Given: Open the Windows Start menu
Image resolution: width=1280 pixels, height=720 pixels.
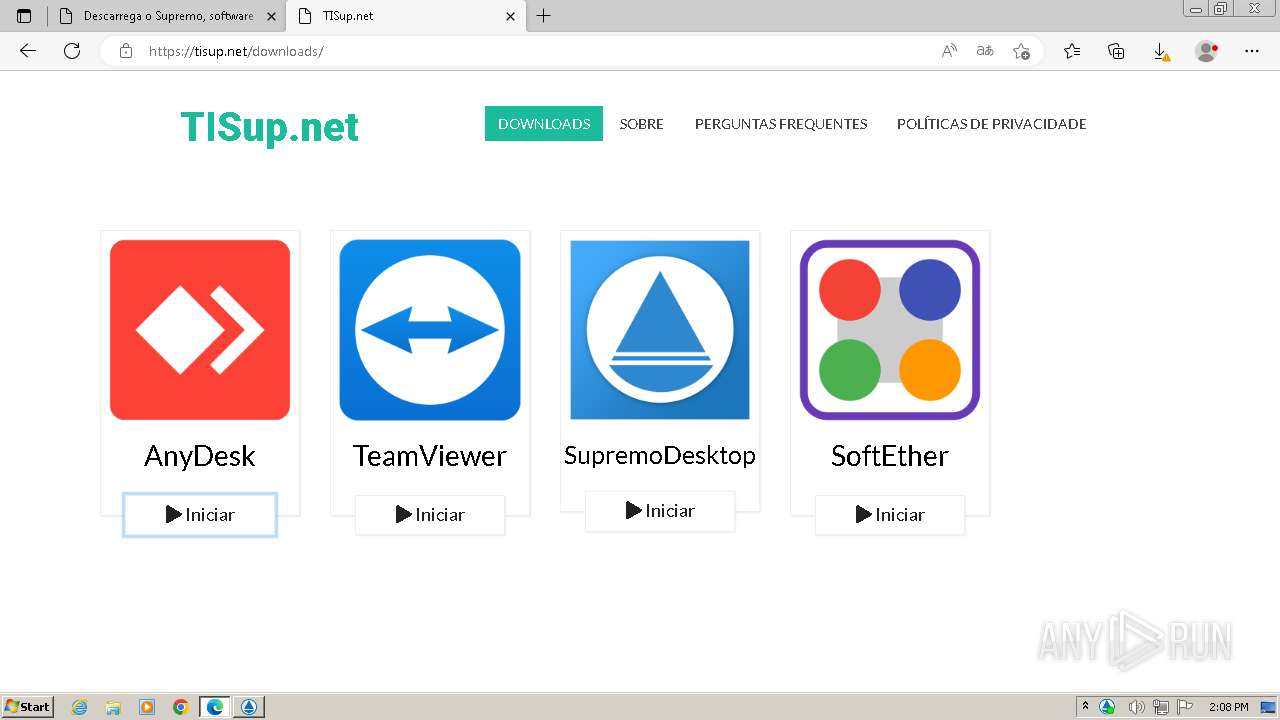Looking at the screenshot, I should 28,707.
